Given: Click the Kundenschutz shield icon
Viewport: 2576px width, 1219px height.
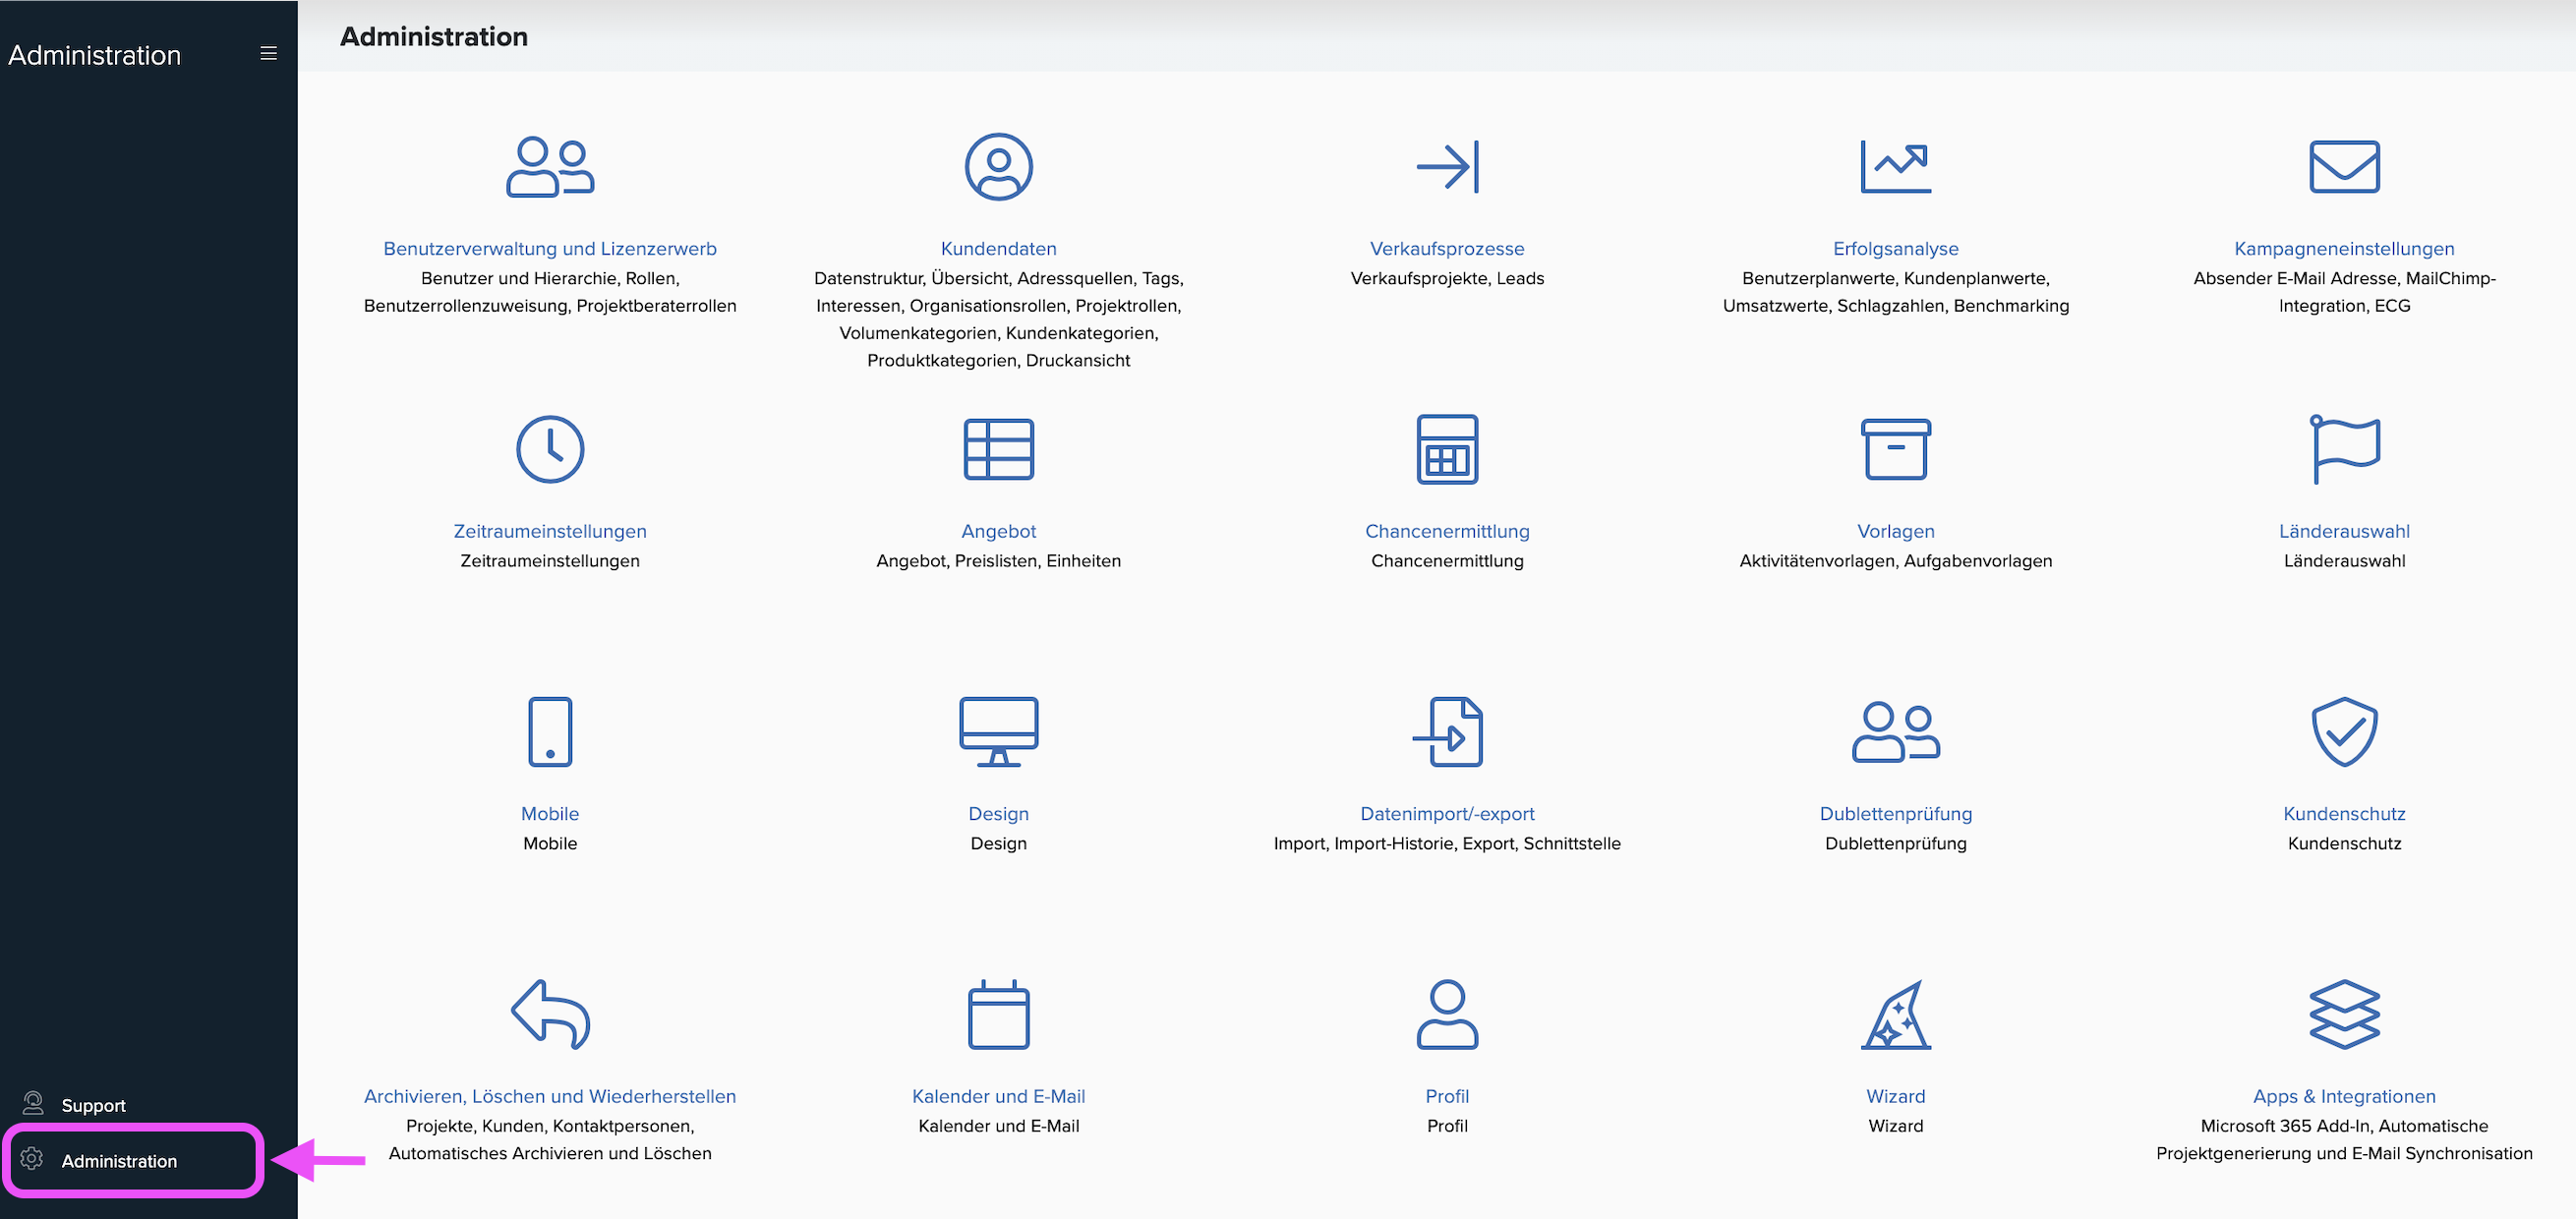Looking at the screenshot, I should 2343,732.
